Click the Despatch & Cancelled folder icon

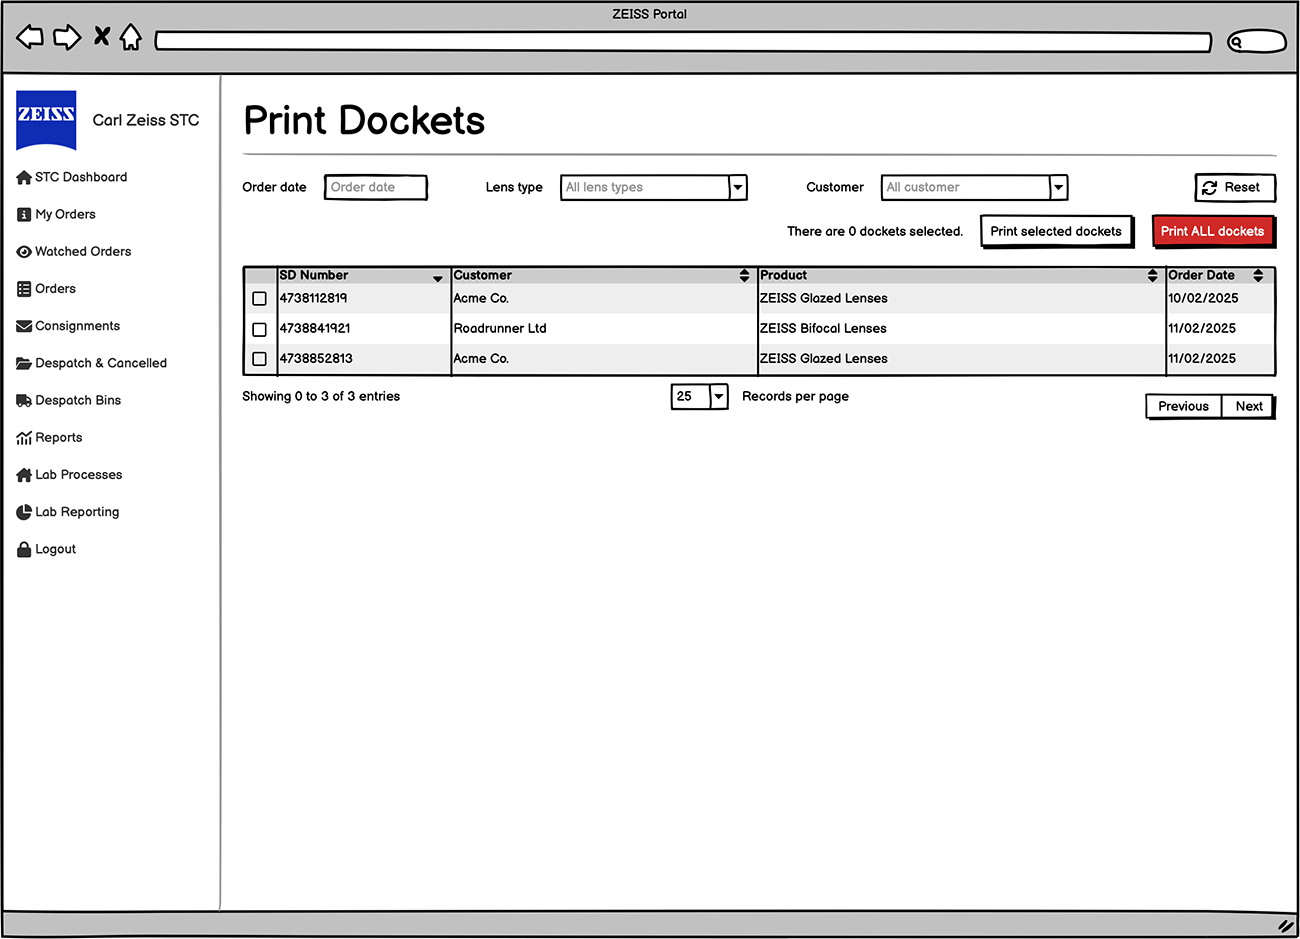[x=24, y=364]
